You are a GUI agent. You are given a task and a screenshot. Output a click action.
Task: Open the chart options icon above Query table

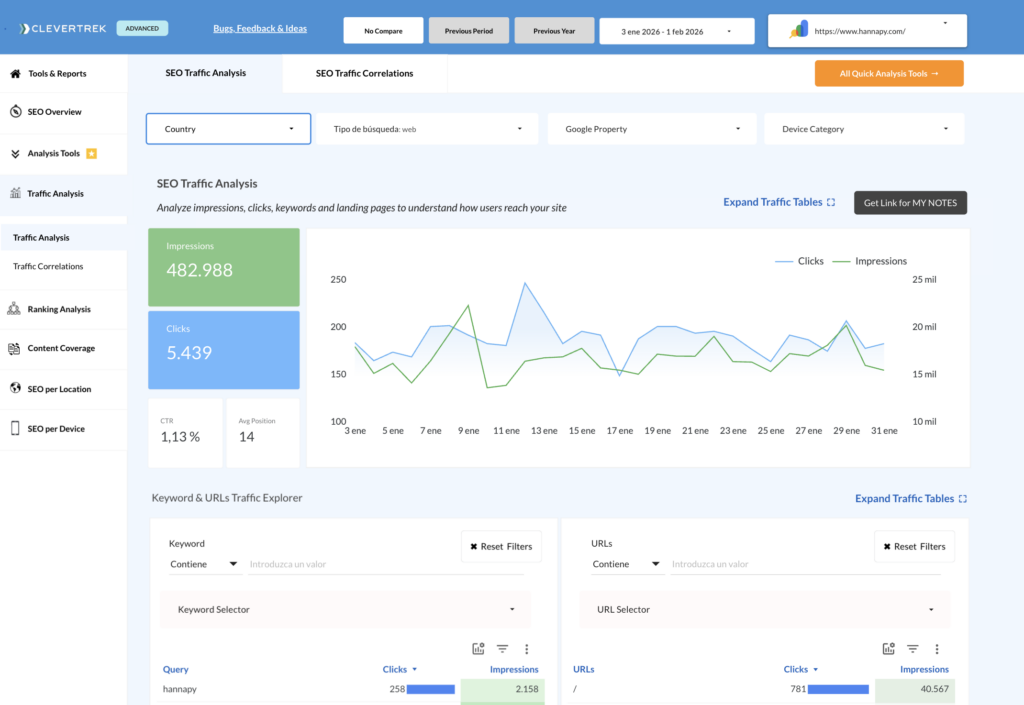[479, 649]
